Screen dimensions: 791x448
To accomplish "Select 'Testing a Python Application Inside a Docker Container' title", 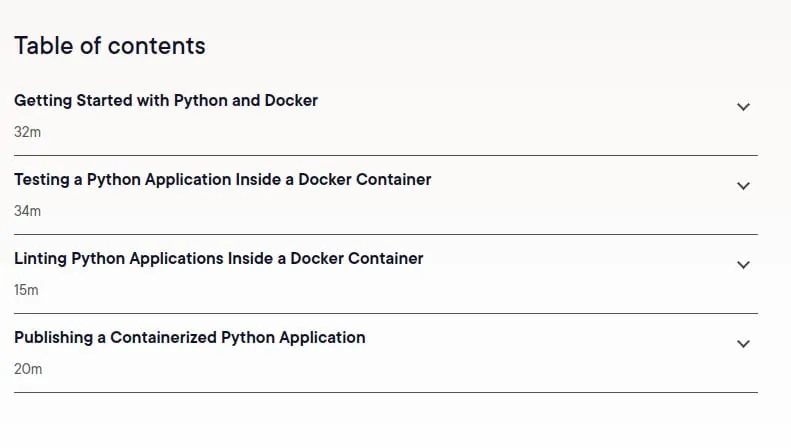I will 222,180.
